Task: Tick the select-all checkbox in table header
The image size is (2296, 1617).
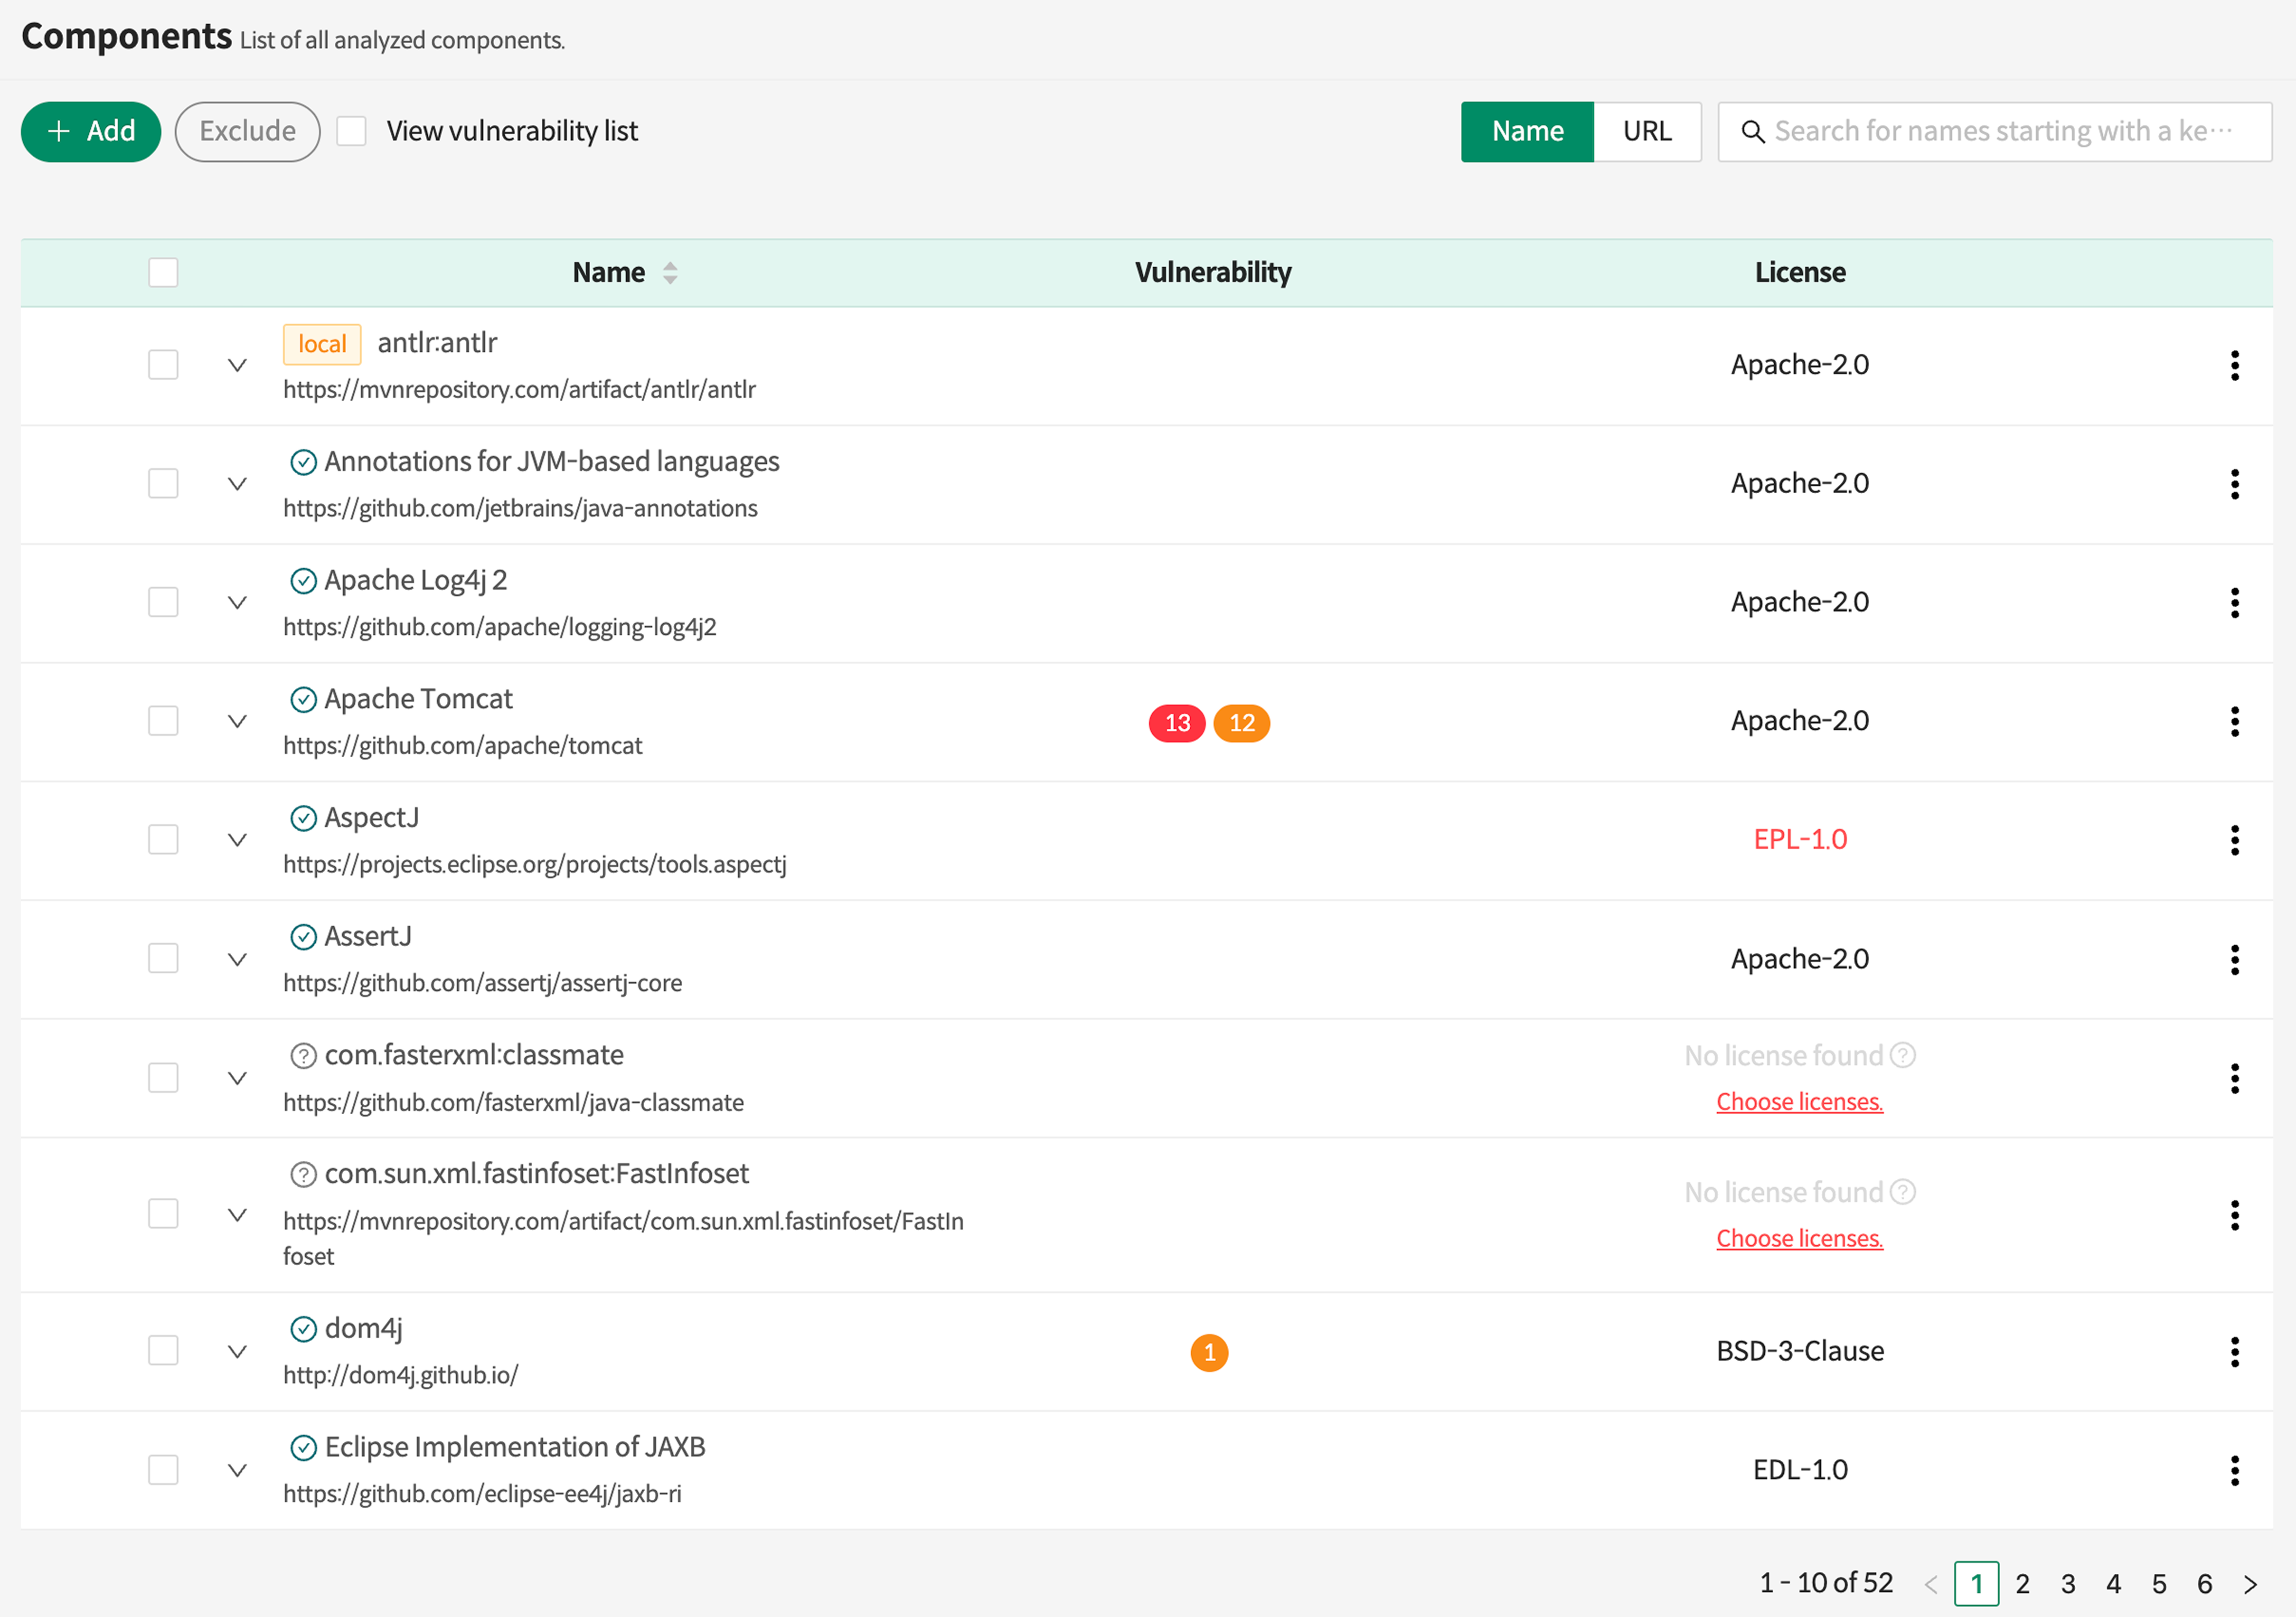Action: [x=163, y=272]
